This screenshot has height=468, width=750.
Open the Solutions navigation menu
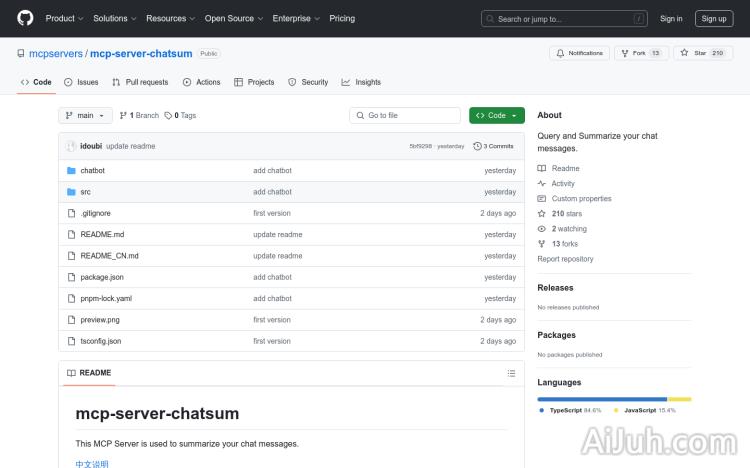113,18
